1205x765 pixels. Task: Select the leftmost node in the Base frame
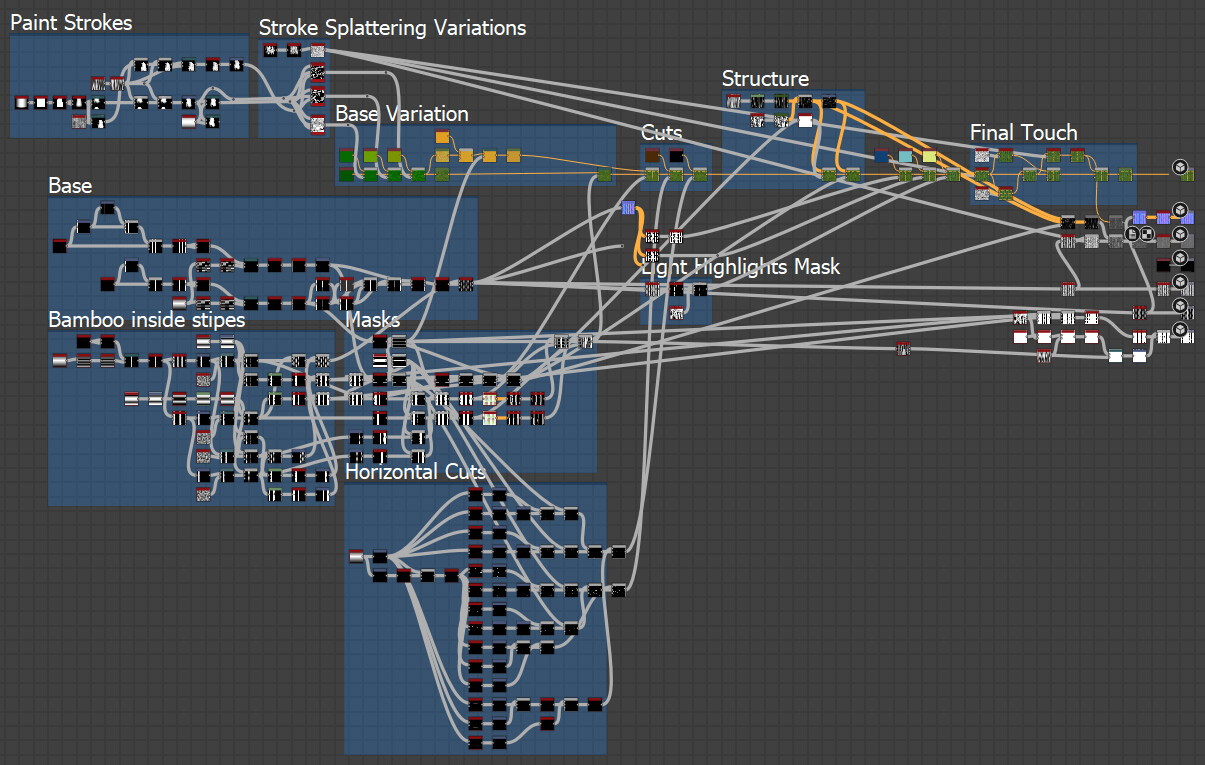pyautogui.click(x=59, y=246)
